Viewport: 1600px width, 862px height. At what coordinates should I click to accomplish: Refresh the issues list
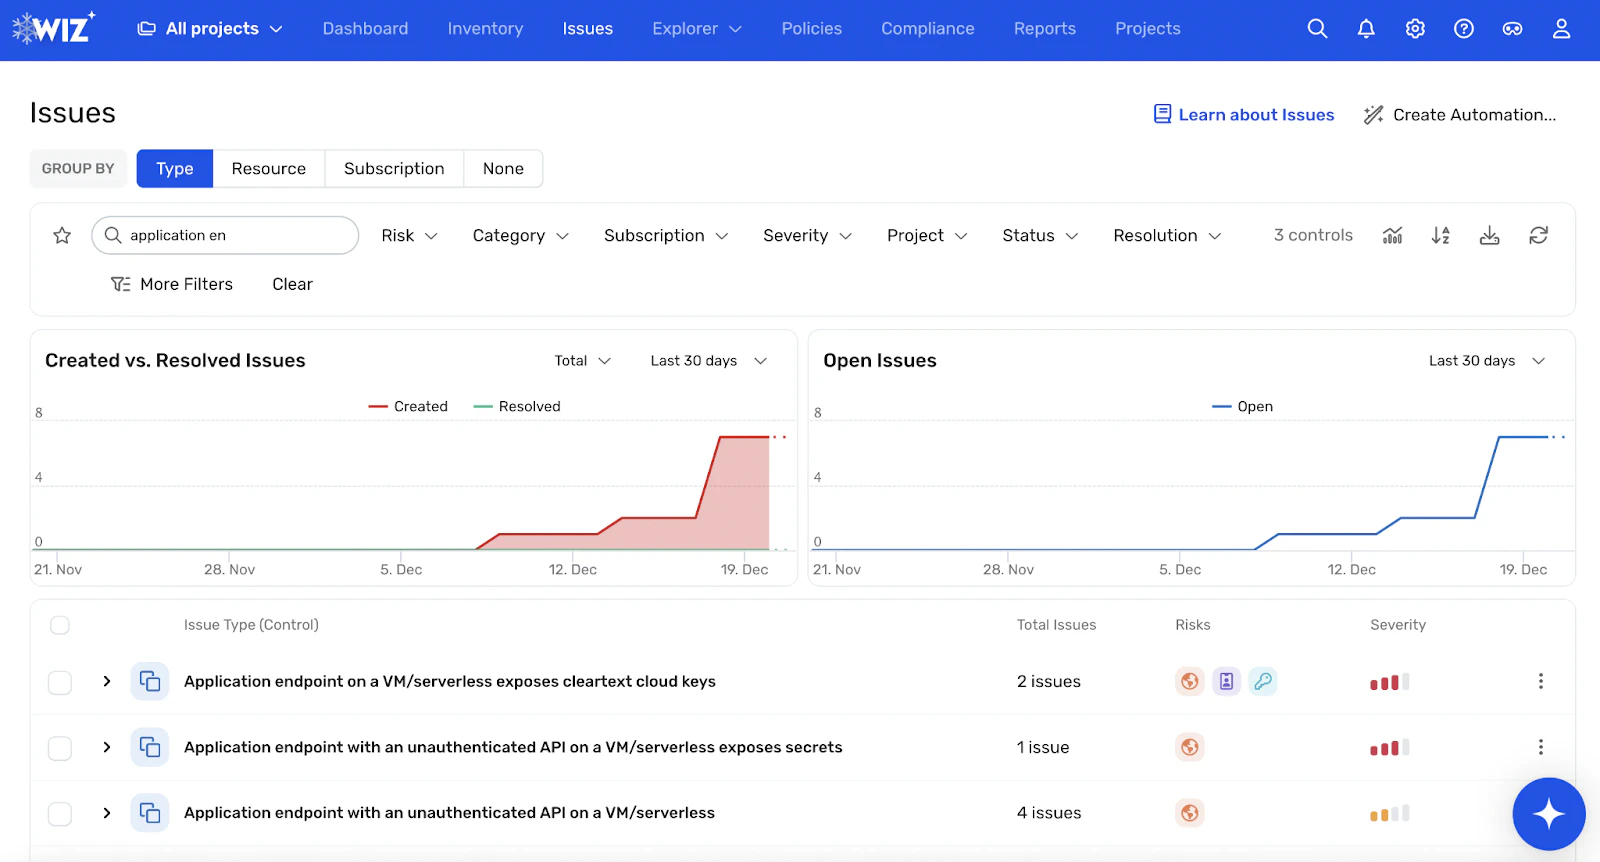pos(1538,235)
